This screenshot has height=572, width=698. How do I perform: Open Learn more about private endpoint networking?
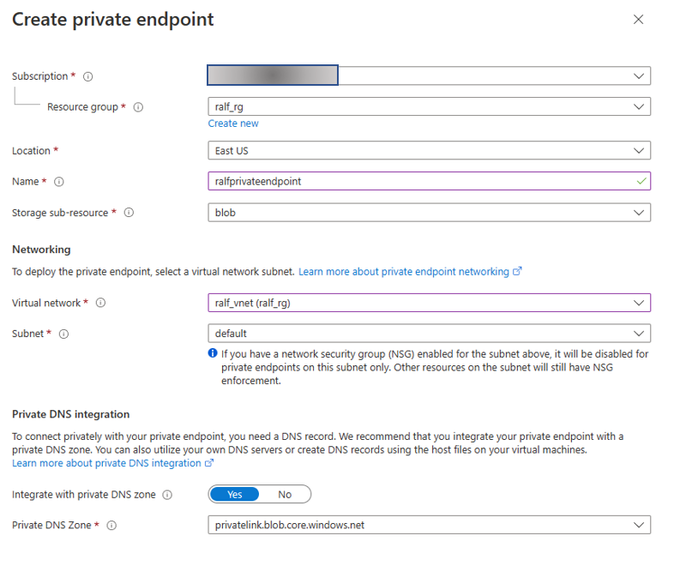[x=405, y=271]
